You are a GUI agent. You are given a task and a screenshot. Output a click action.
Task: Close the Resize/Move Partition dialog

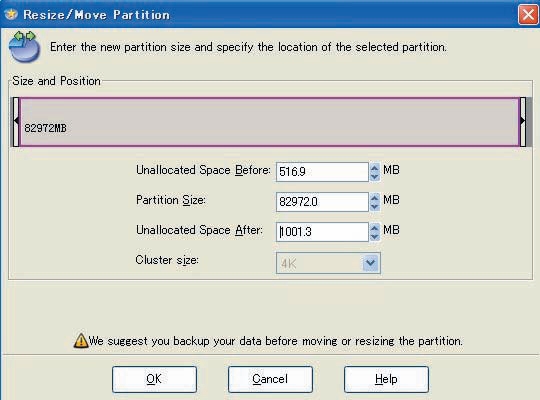[x=528, y=15]
